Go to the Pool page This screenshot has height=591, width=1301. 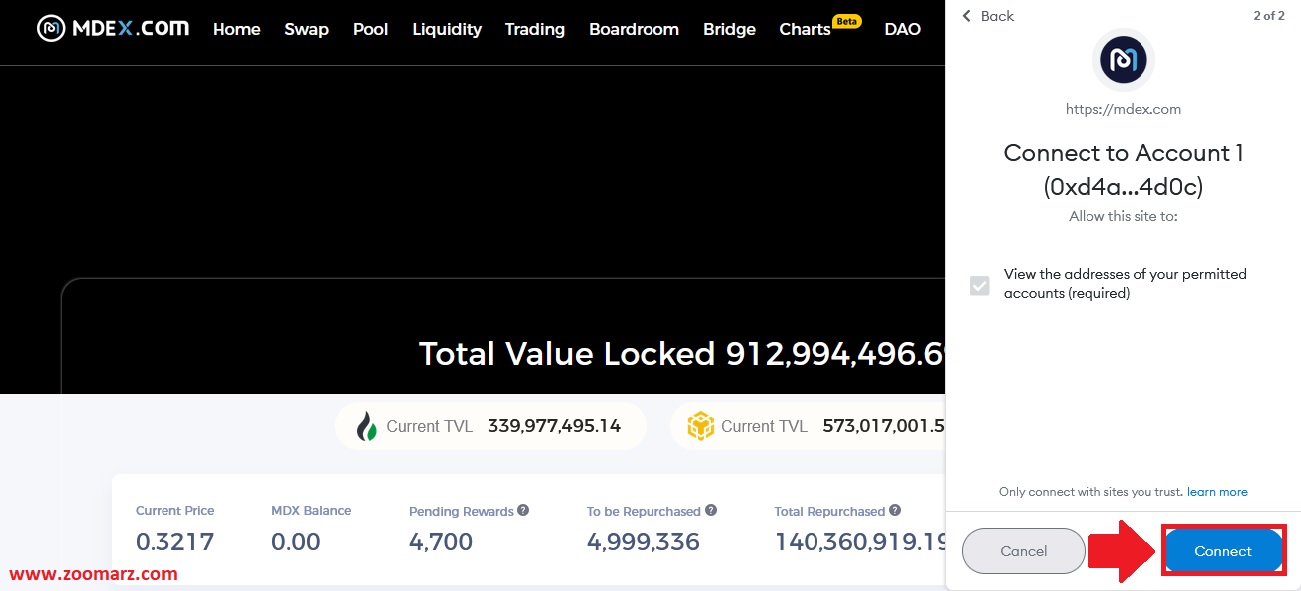pyautogui.click(x=370, y=29)
